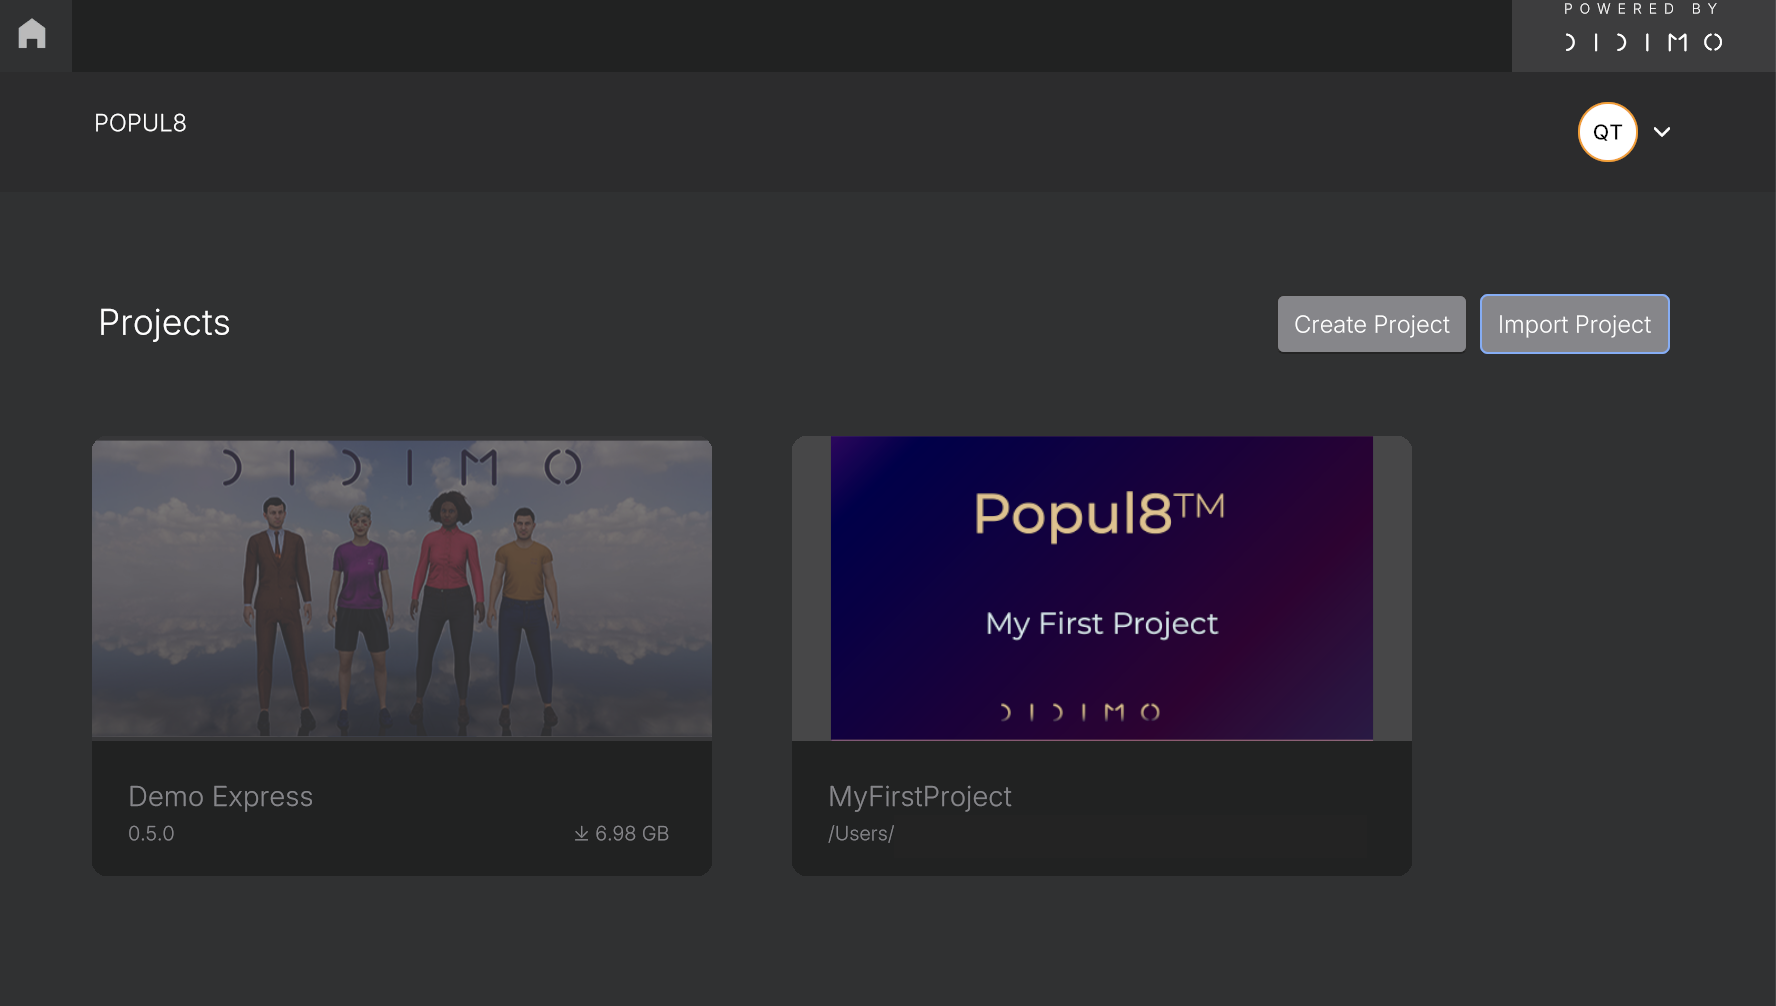1776x1006 pixels.
Task: Open the QT user avatar
Action: (x=1607, y=132)
